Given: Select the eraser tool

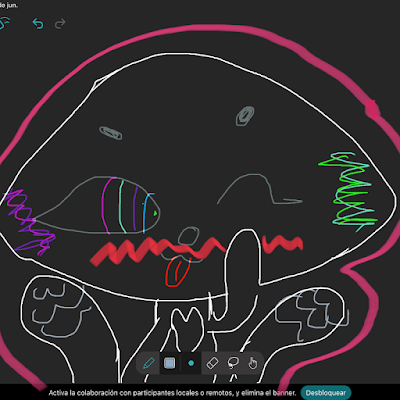Looking at the screenshot, I should pos(212,363).
